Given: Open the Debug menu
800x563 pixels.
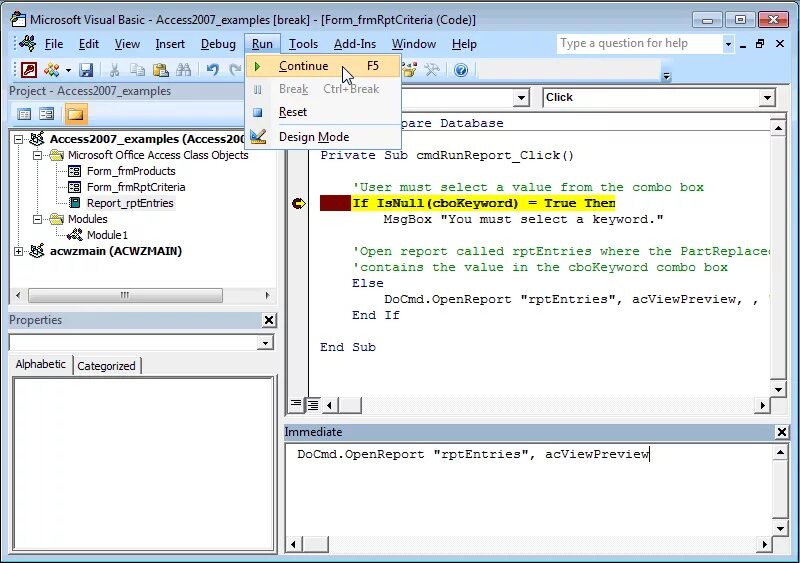Looking at the screenshot, I should tap(218, 44).
